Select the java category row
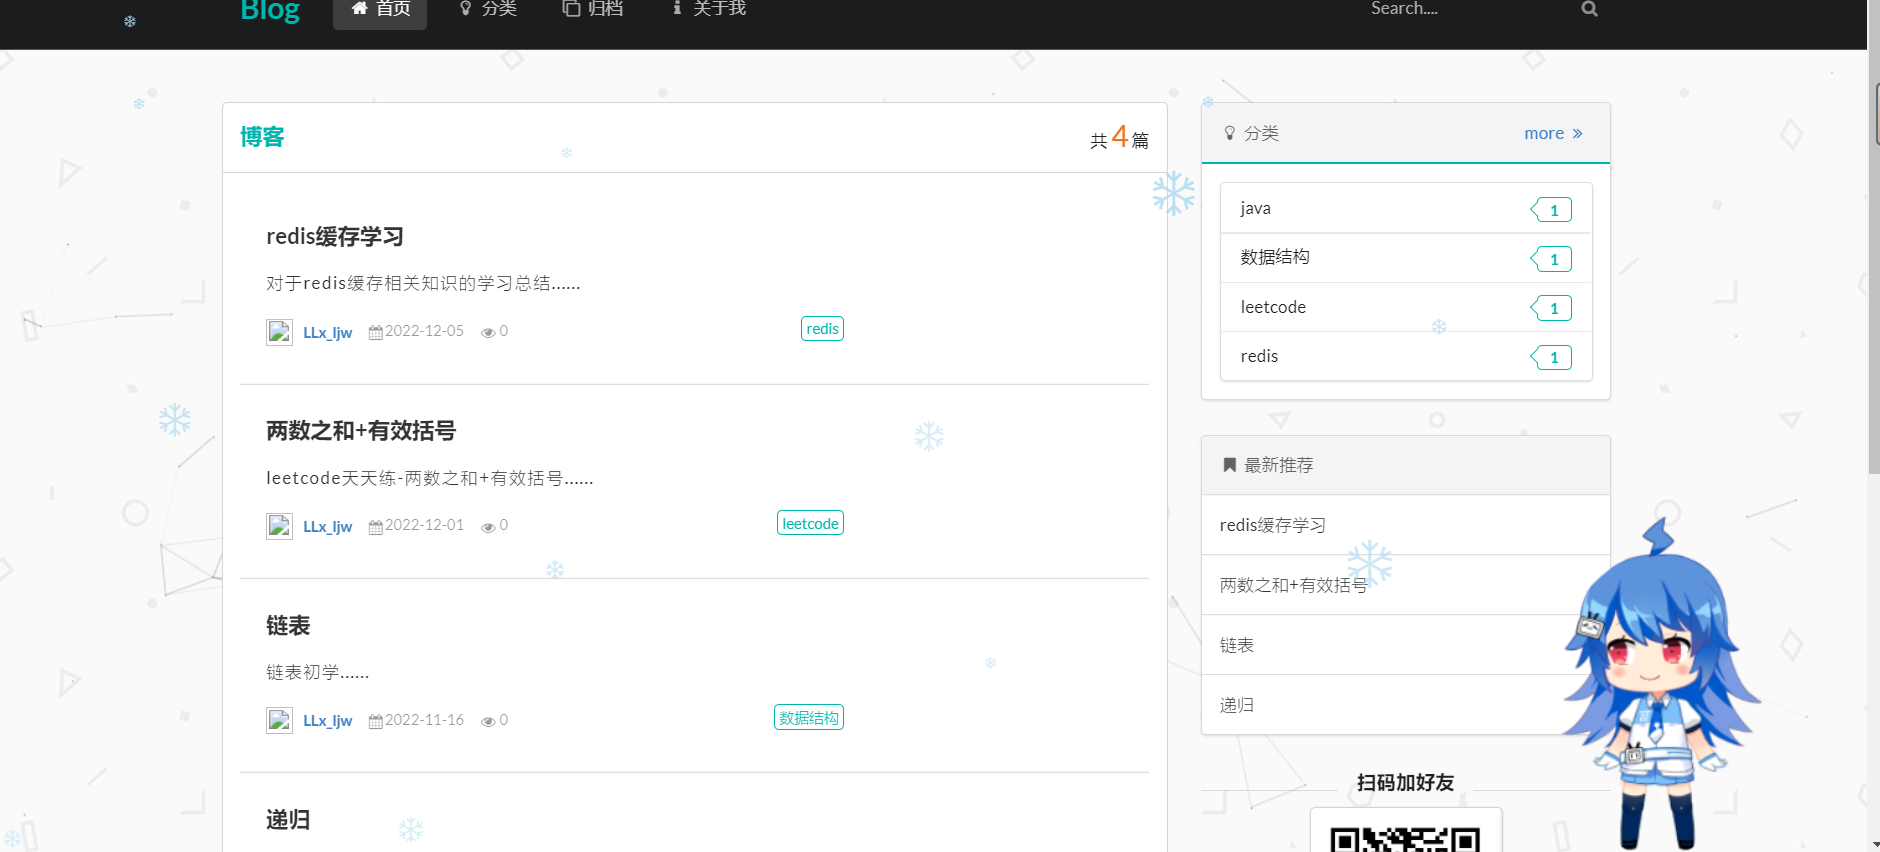 click(x=1406, y=208)
